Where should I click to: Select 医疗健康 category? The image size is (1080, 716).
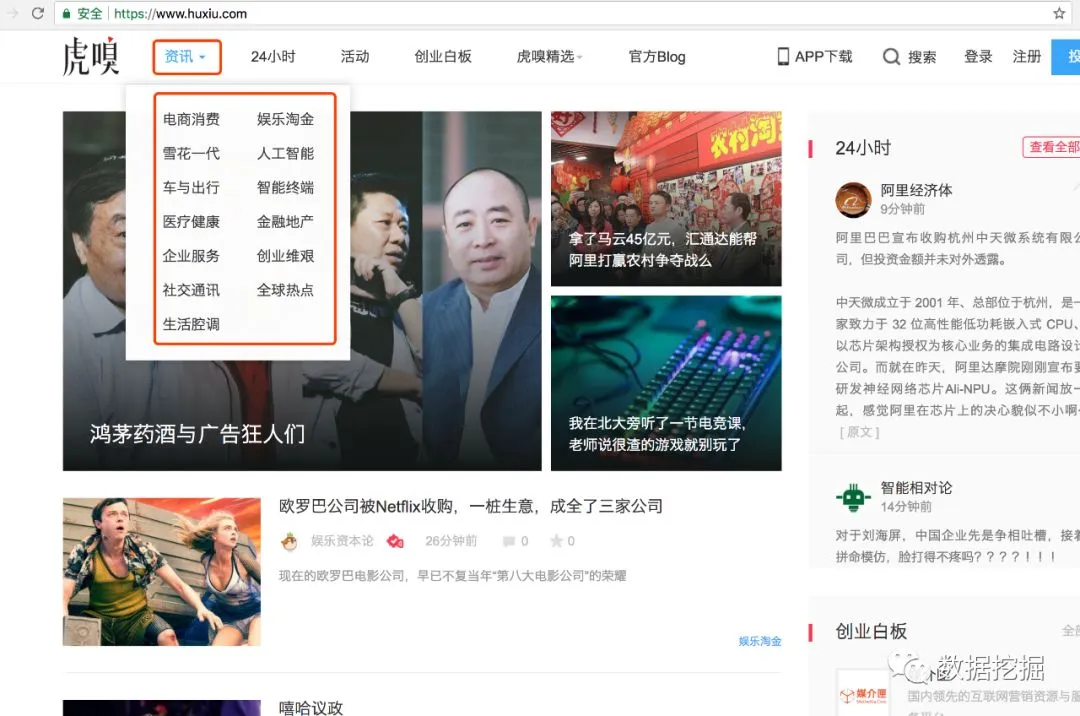[191, 222]
